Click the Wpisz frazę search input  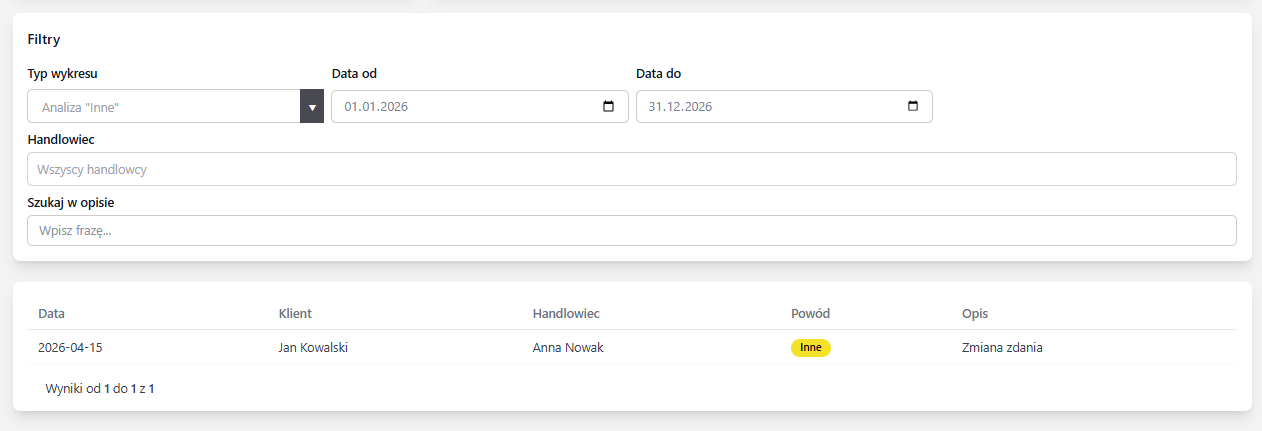pos(631,230)
